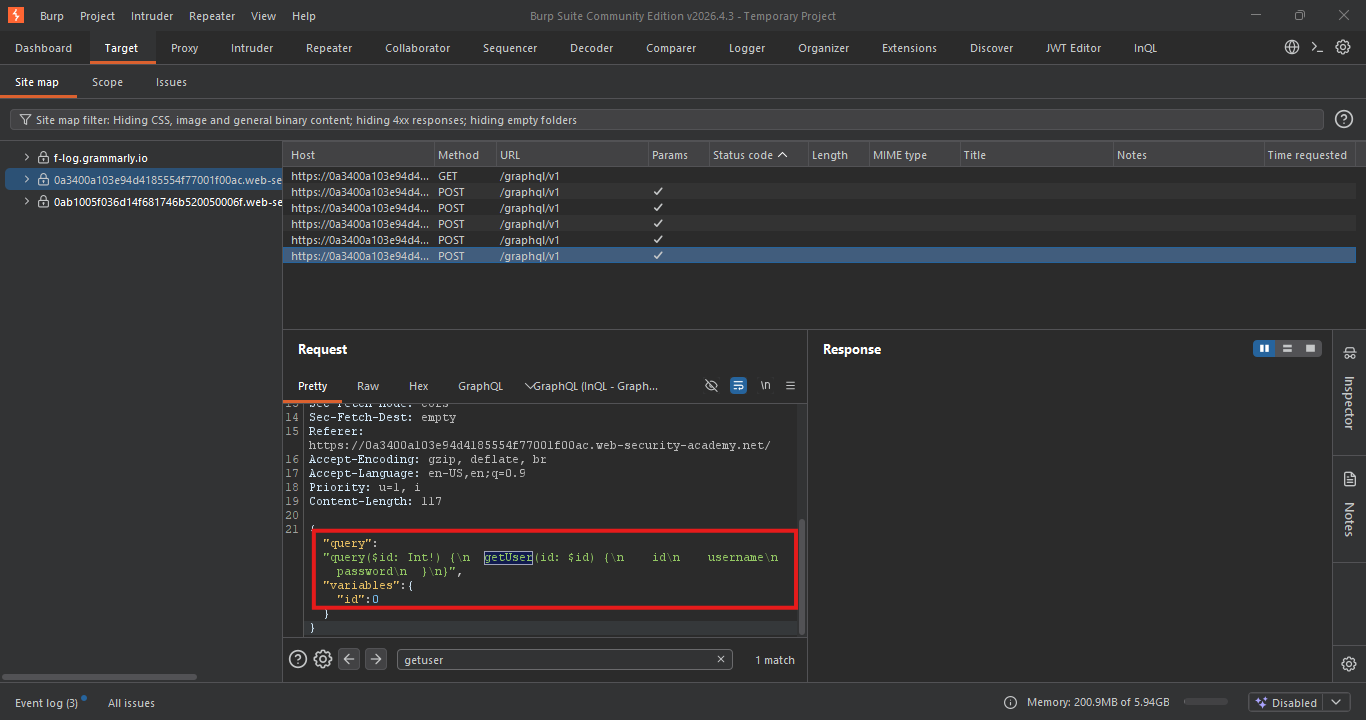Viewport: 1366px width, 720px height.
Task: Click the site map filter funnel icon
Action: coord(26,120)
